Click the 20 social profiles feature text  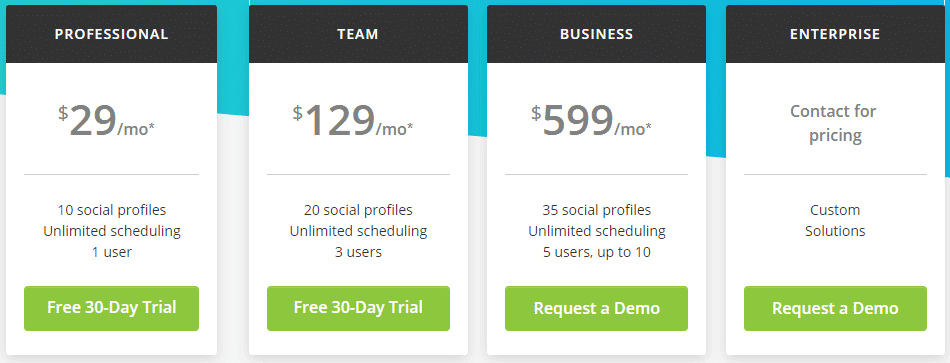(358, 210)
